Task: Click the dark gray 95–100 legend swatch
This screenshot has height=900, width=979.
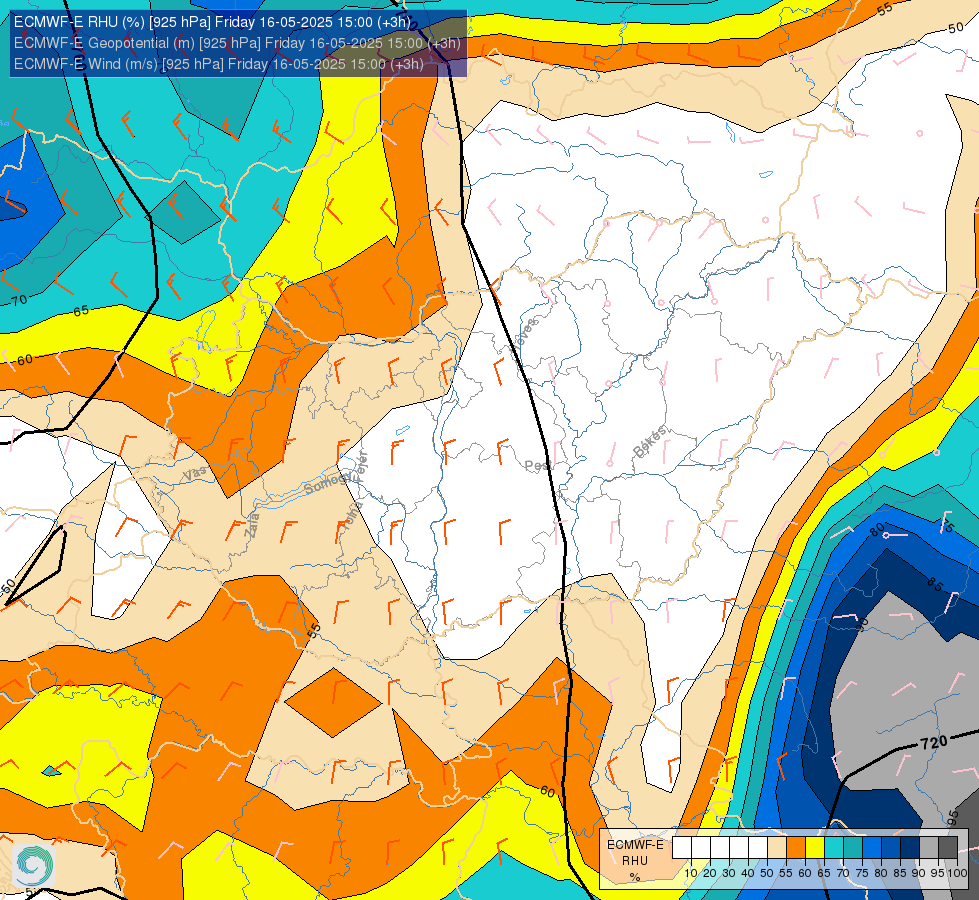Action: point(948,848)
